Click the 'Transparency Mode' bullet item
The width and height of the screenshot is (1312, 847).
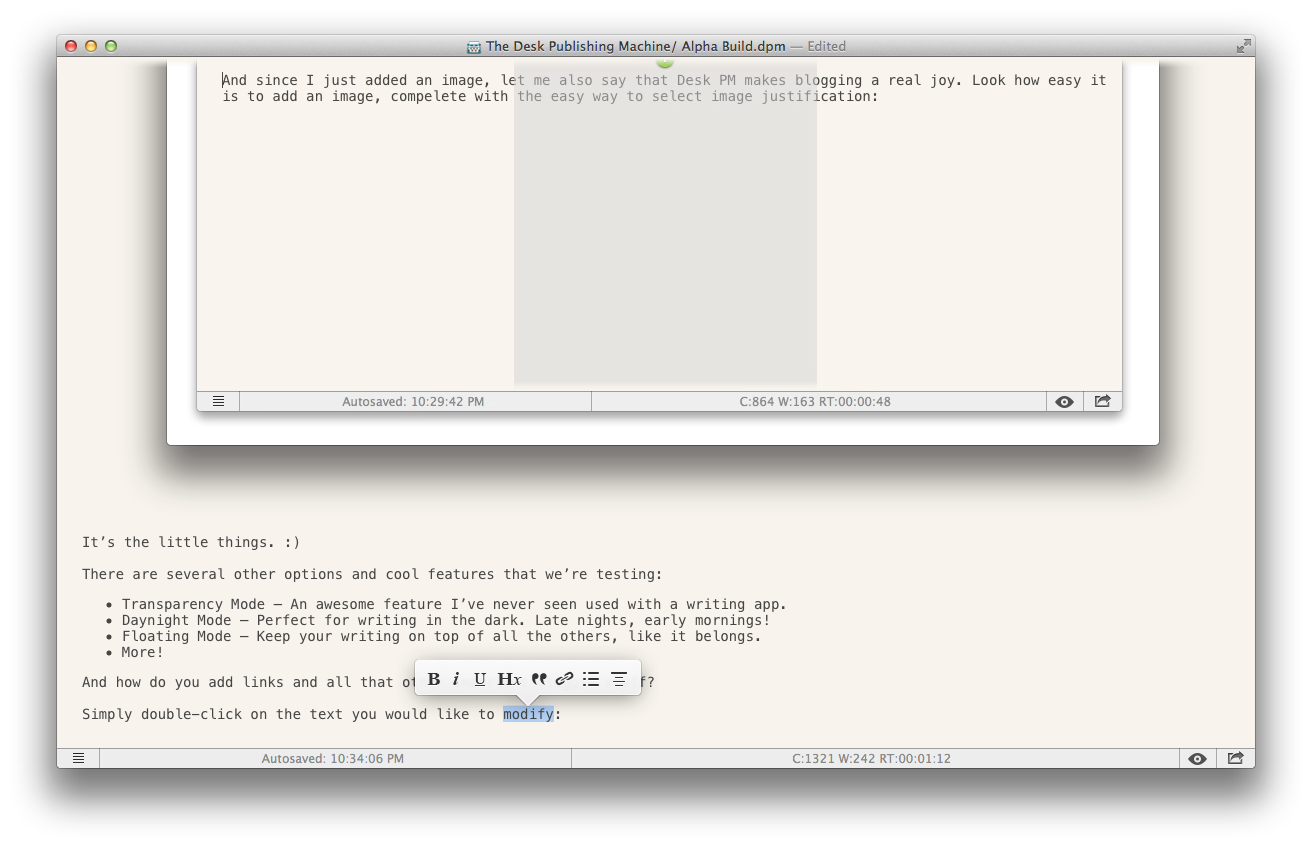point(454,604)
